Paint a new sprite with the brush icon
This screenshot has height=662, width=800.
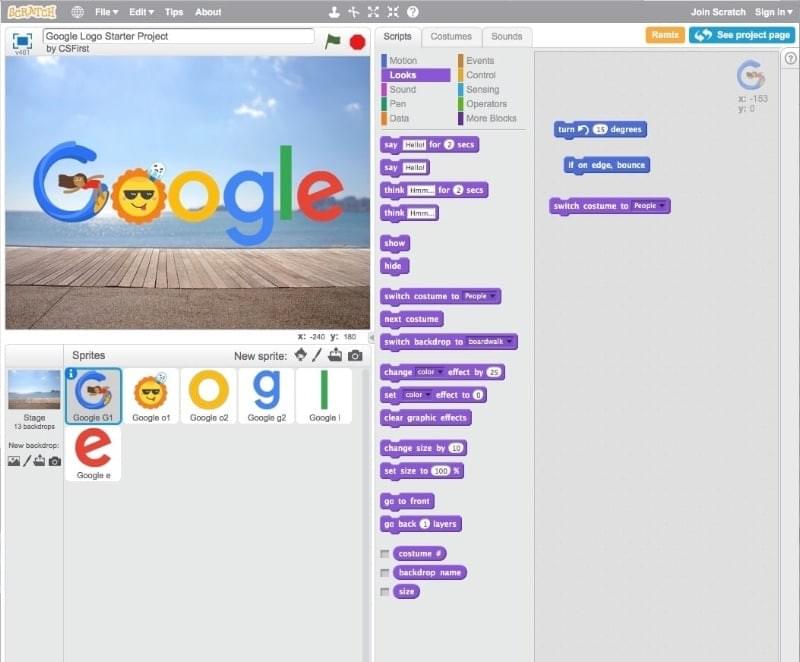point(317,355)
